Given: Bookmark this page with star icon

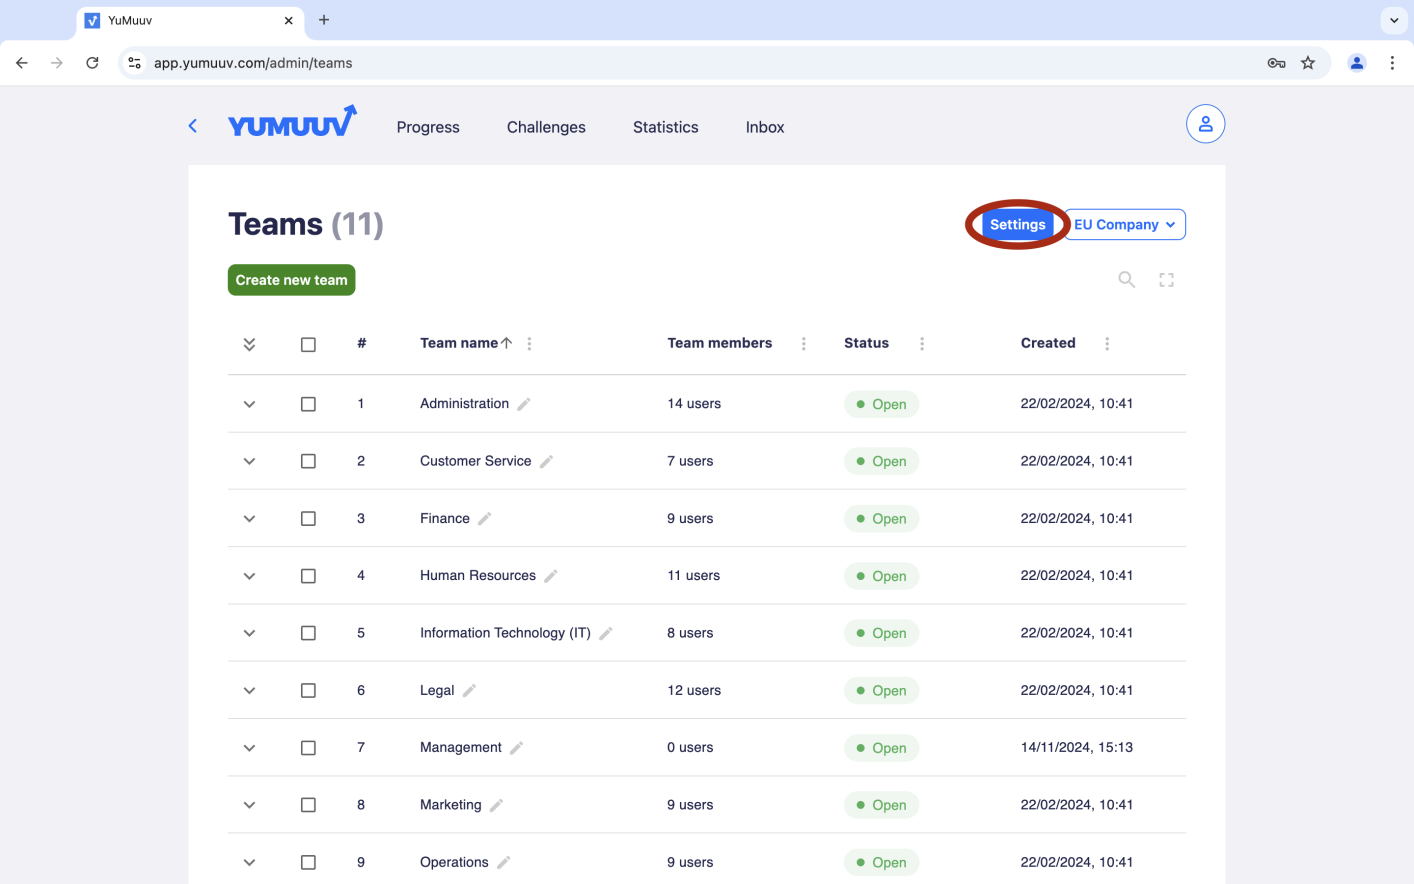Looking at the screenshot, I should coord(1308,63).
